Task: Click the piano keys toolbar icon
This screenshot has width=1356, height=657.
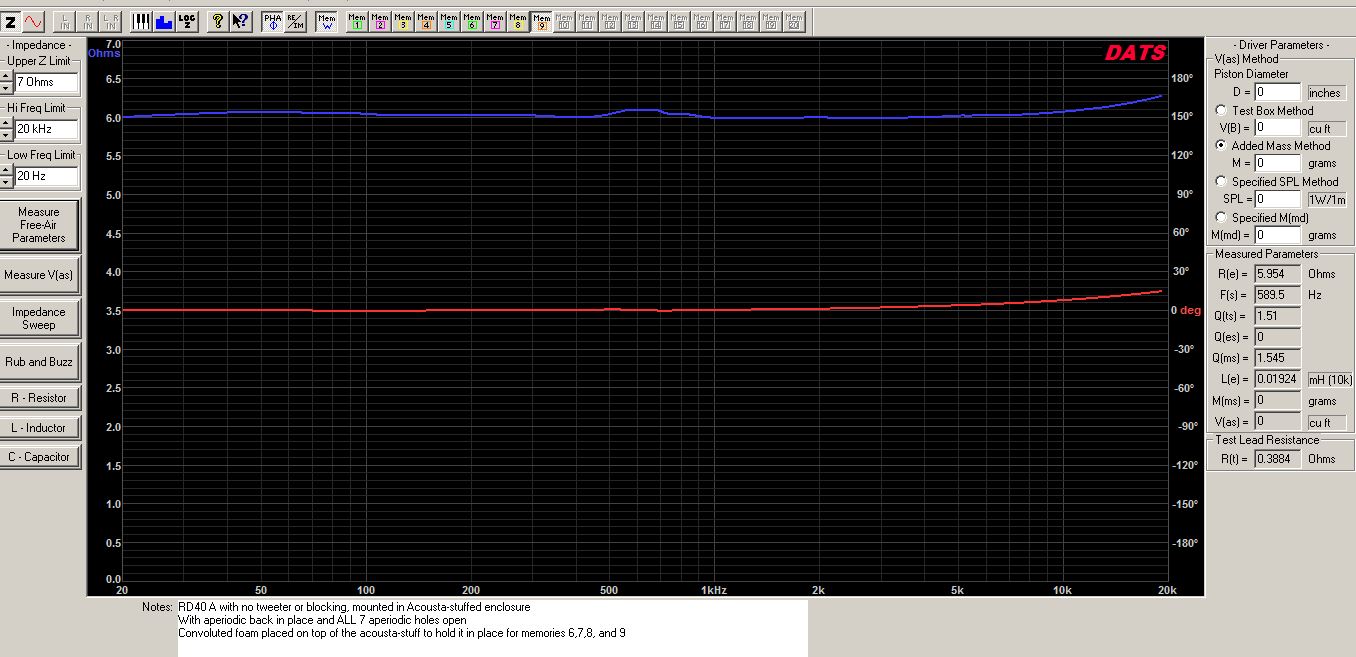Action: tap(141, 21)
